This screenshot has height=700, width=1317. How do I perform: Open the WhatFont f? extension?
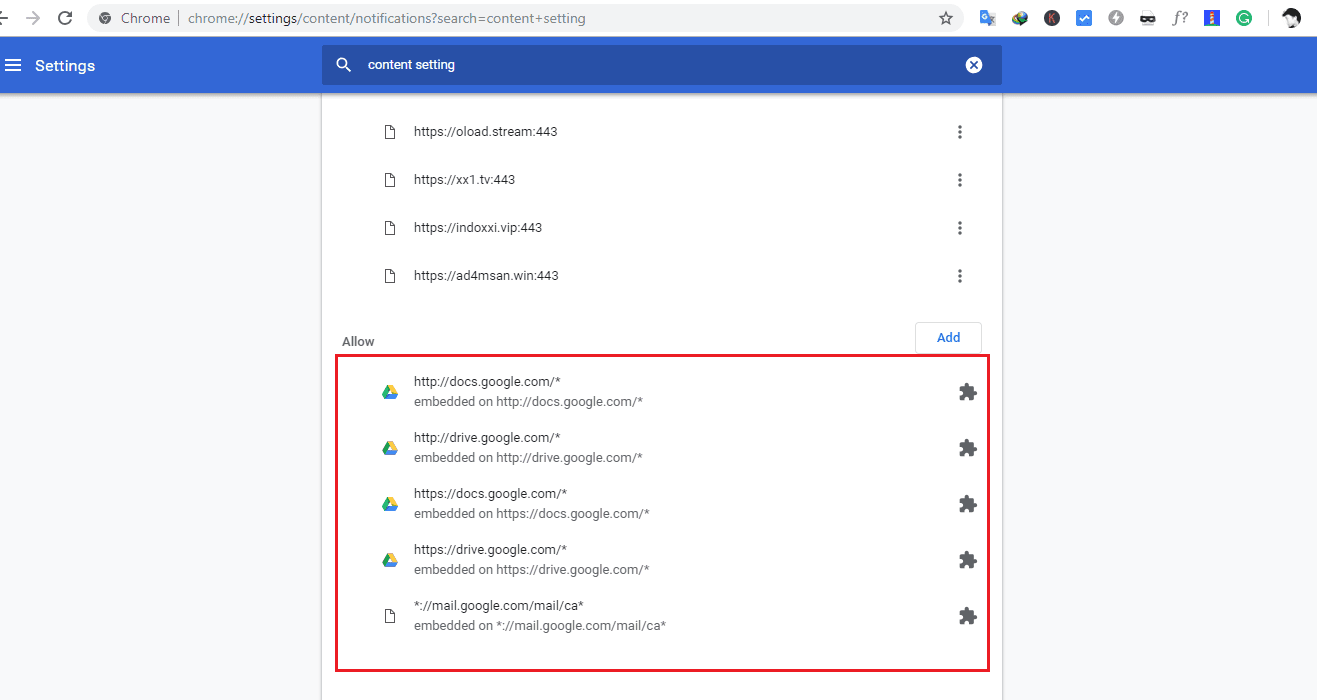[1180, 18]
